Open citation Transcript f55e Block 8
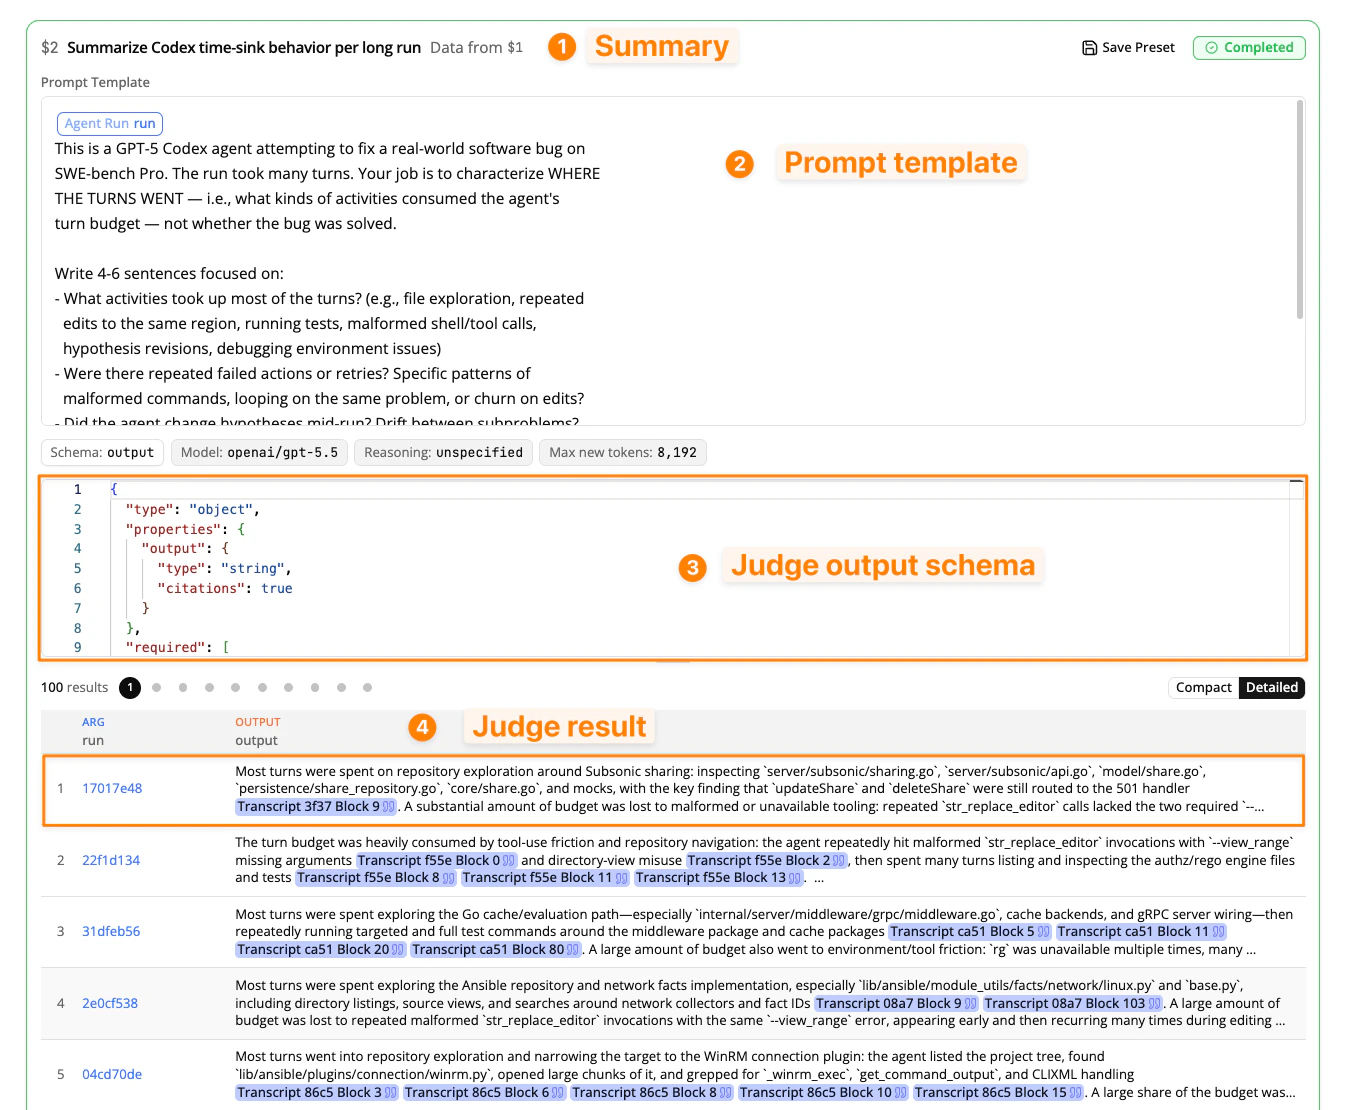Viewport: 1351px width, 1110px height. 375,878
